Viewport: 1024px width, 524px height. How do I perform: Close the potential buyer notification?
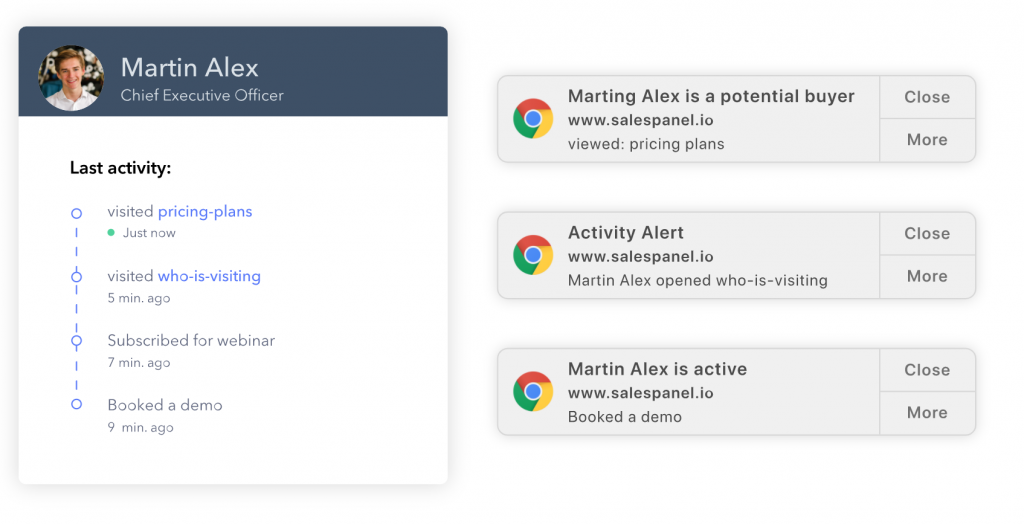(x=927, y=97)
